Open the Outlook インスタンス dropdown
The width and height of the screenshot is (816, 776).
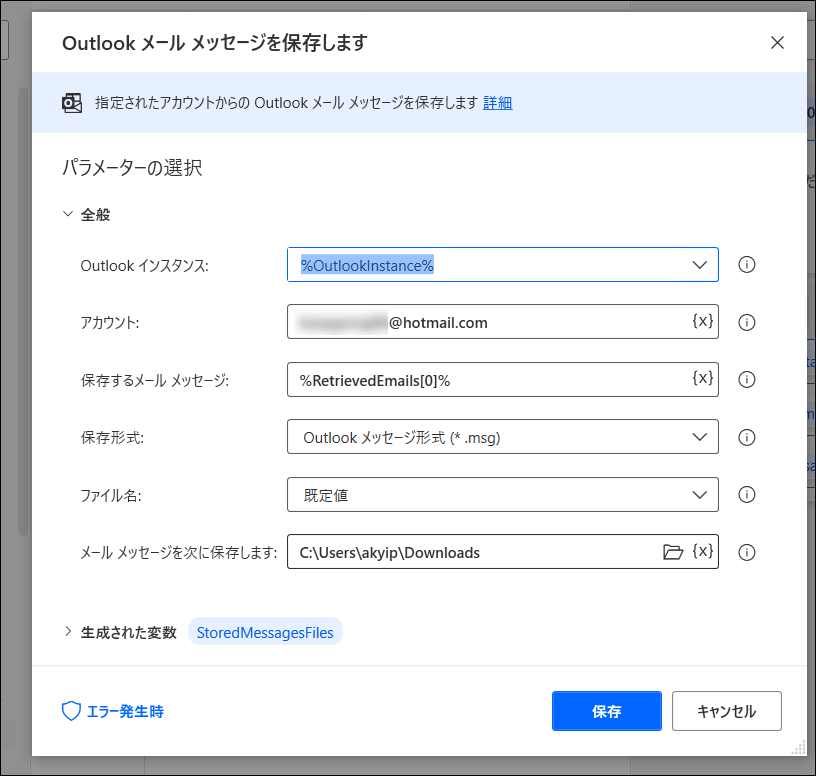tap(699, 265)
